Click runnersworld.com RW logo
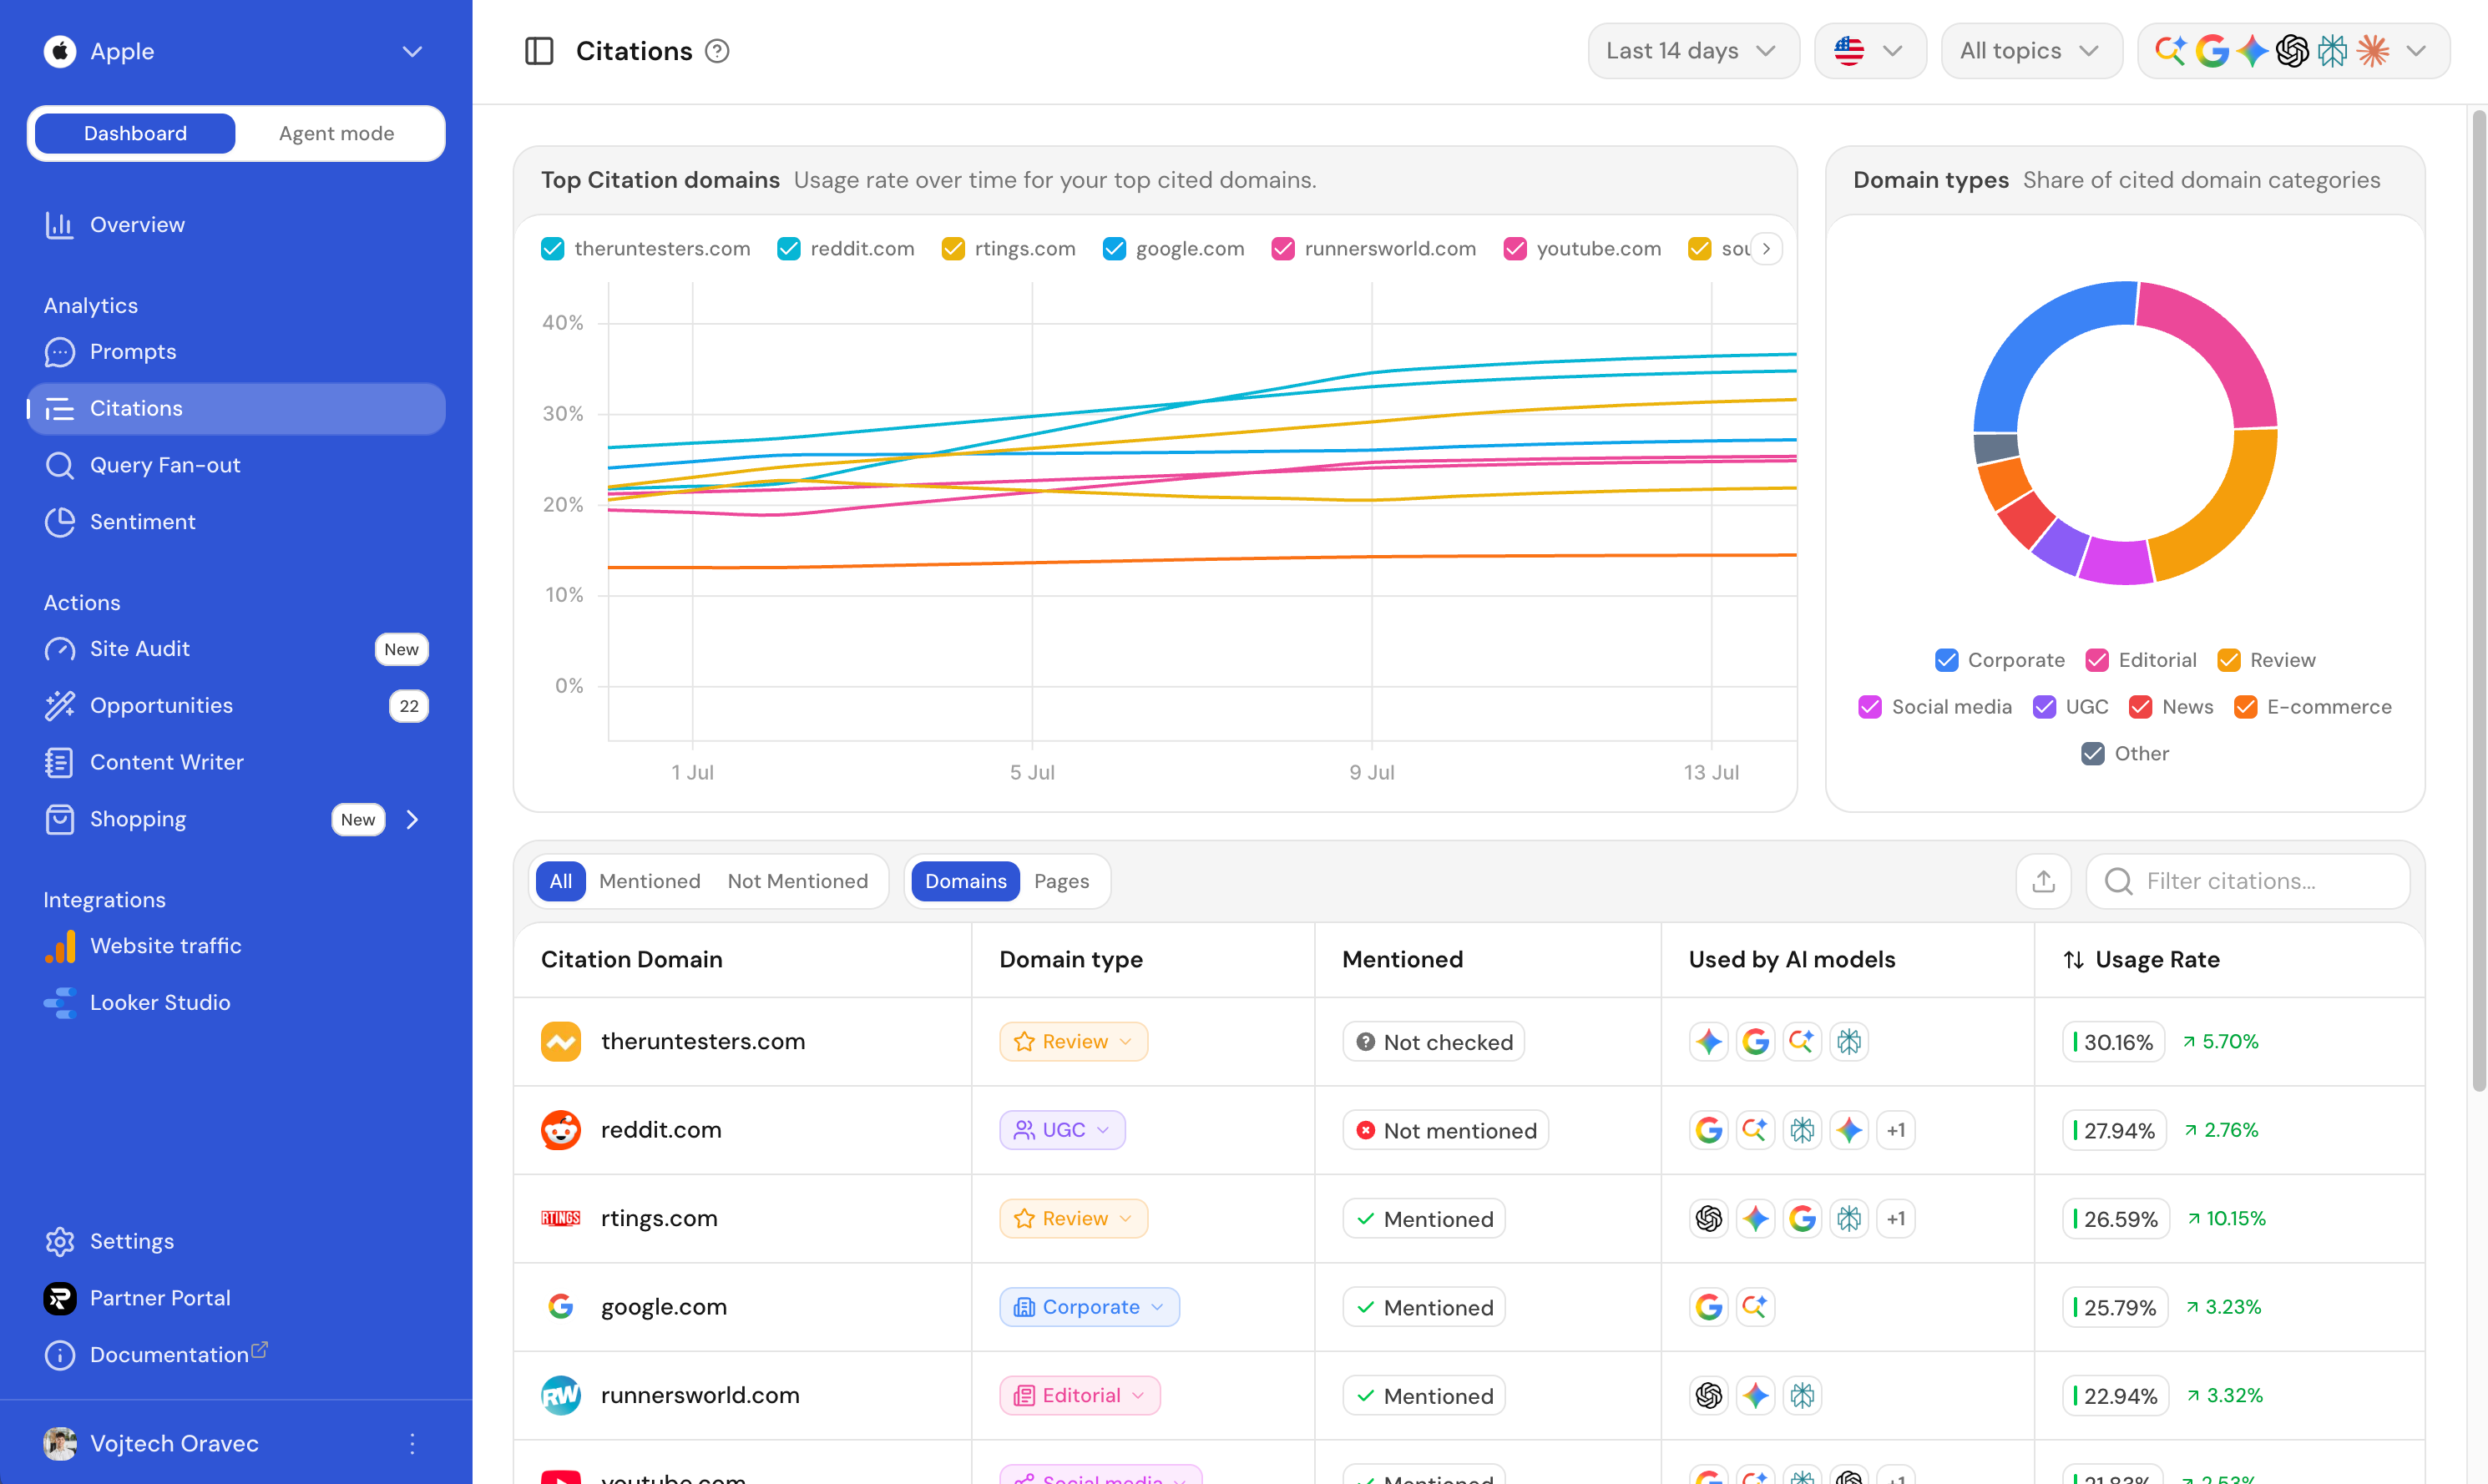This screenshot has height=1484, width=2488. pos(561,1395)
